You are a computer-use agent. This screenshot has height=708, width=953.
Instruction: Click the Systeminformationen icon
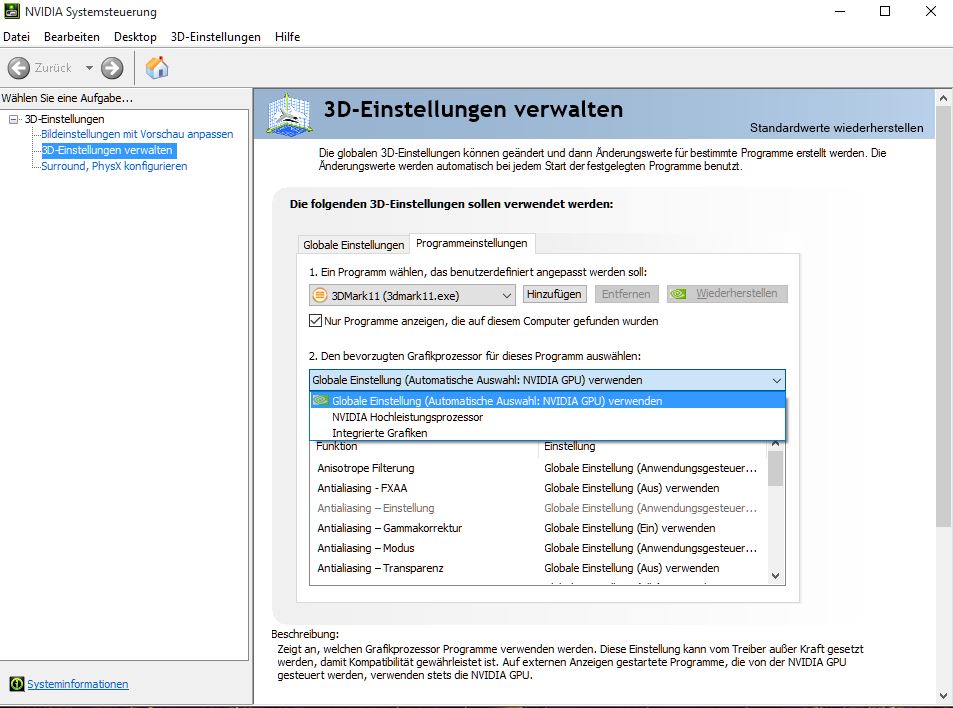point(17,684)
